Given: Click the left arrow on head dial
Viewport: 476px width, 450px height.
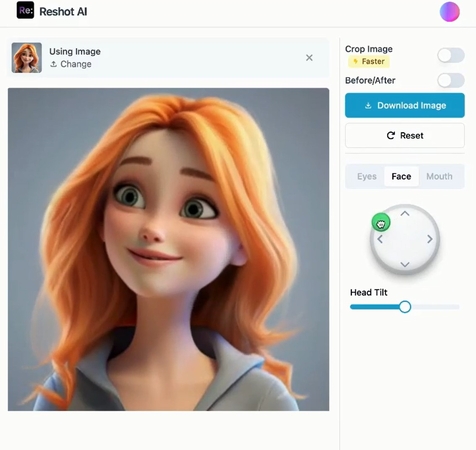Looking at the screenshot, I should (x=380, y=239).
